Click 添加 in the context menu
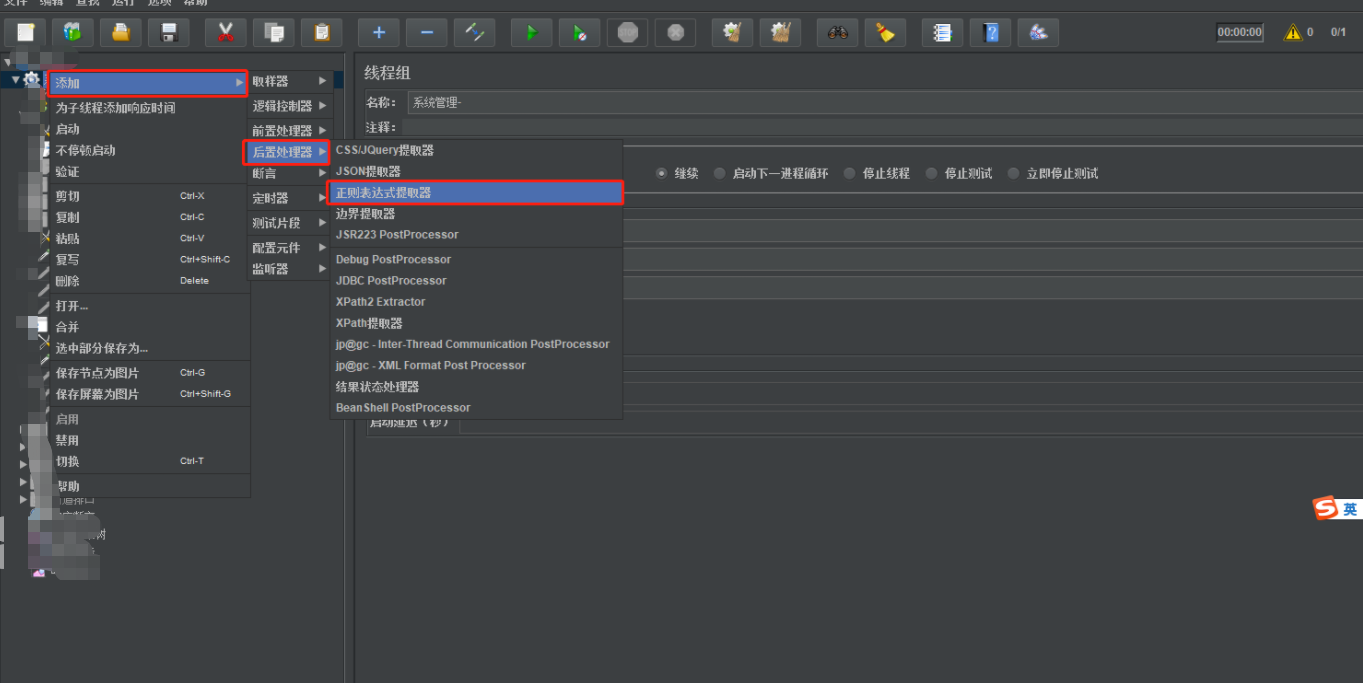Viewport: 1363px width, 683px height. coord(148,83)
